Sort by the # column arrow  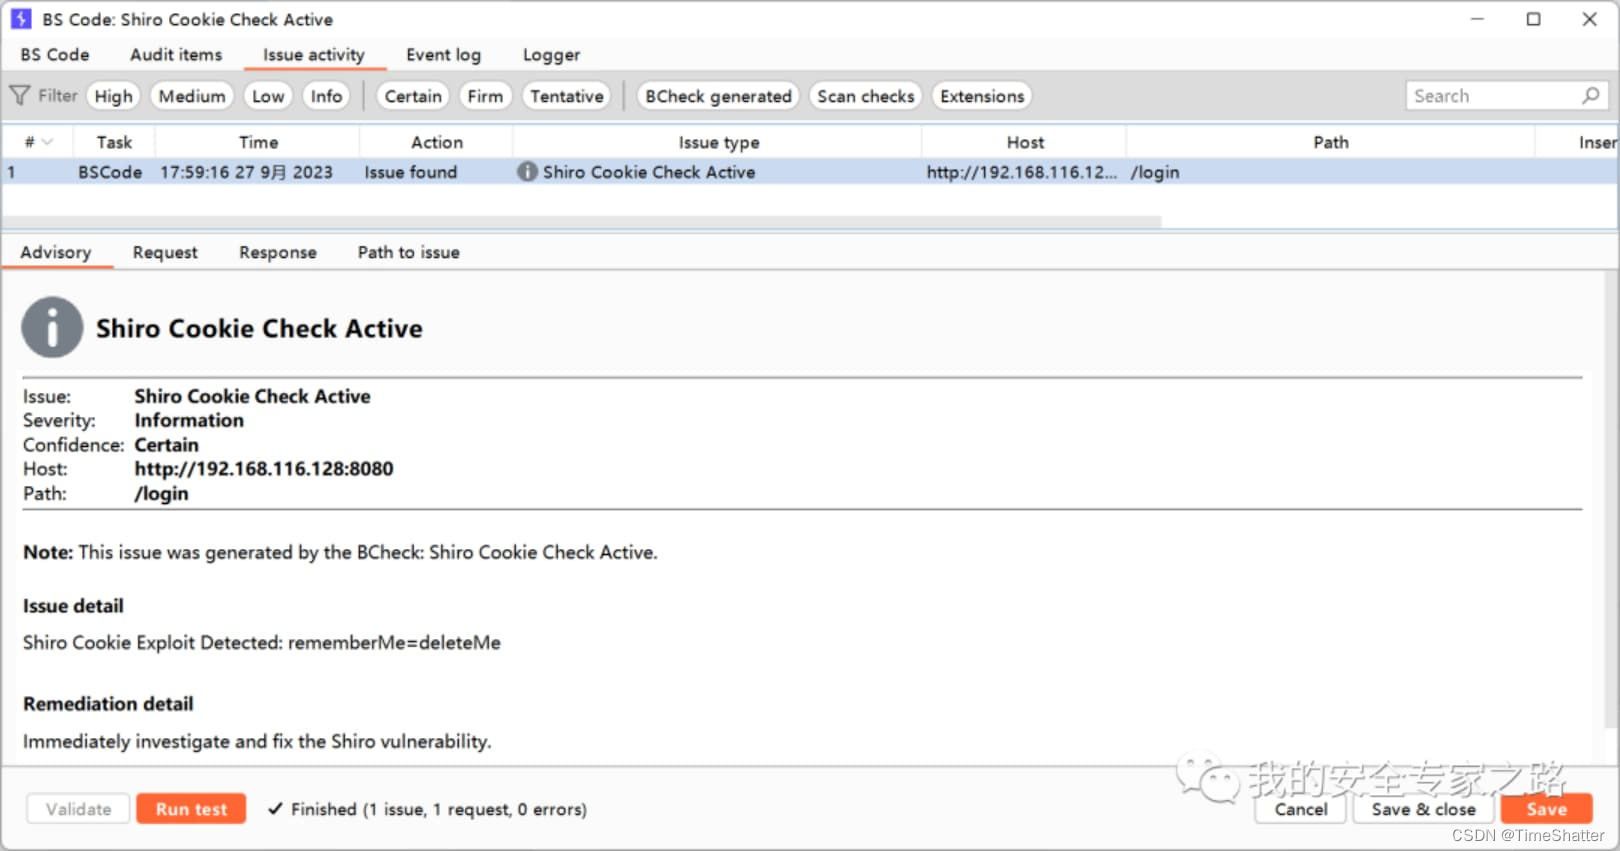click(x=46, y=142)
